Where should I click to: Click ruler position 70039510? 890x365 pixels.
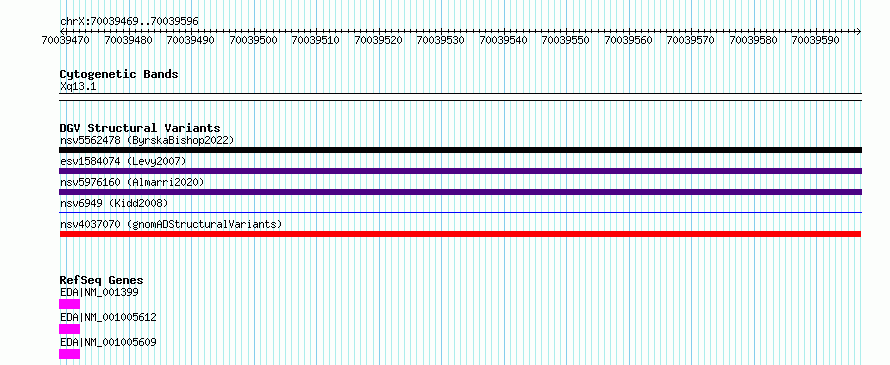(x=316, y=41)
